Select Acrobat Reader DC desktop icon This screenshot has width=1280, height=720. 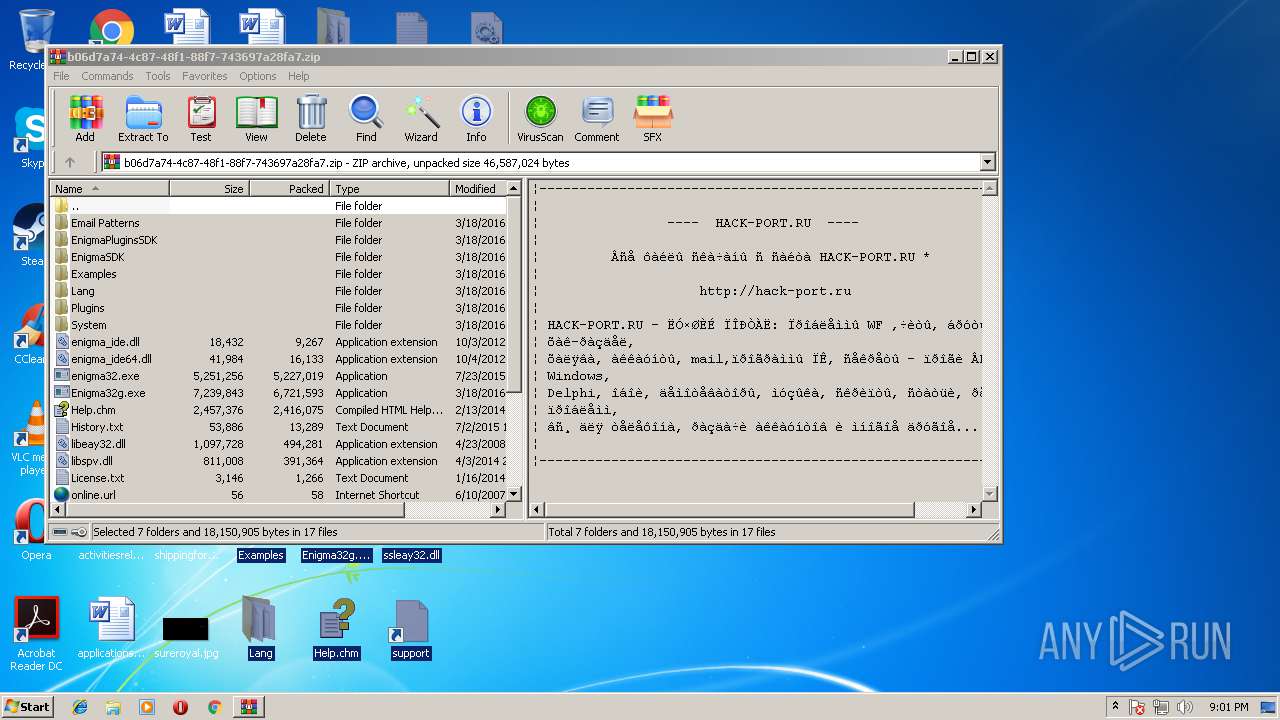(37, 634)
